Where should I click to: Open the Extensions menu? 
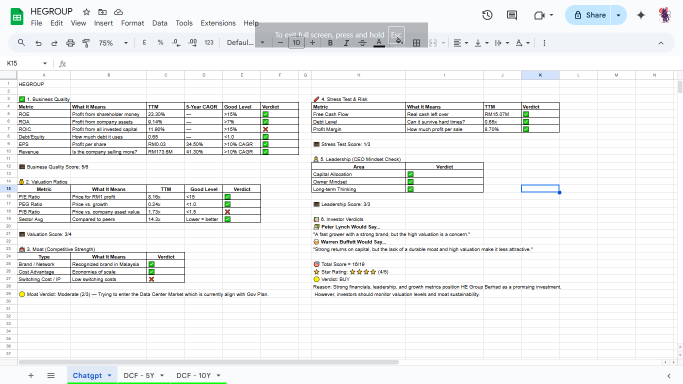tap(218, 23)
